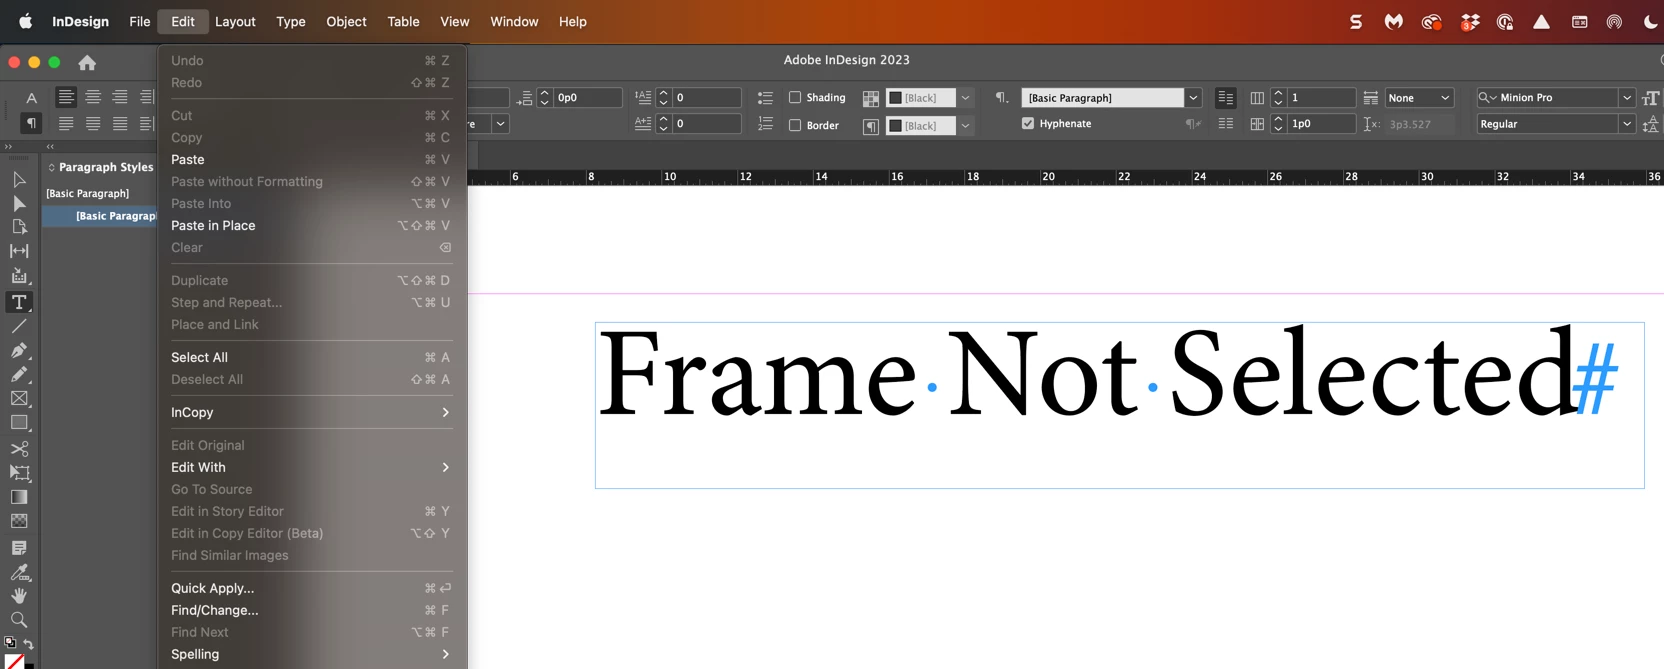Select the Zoom tool

pos(19,620)
